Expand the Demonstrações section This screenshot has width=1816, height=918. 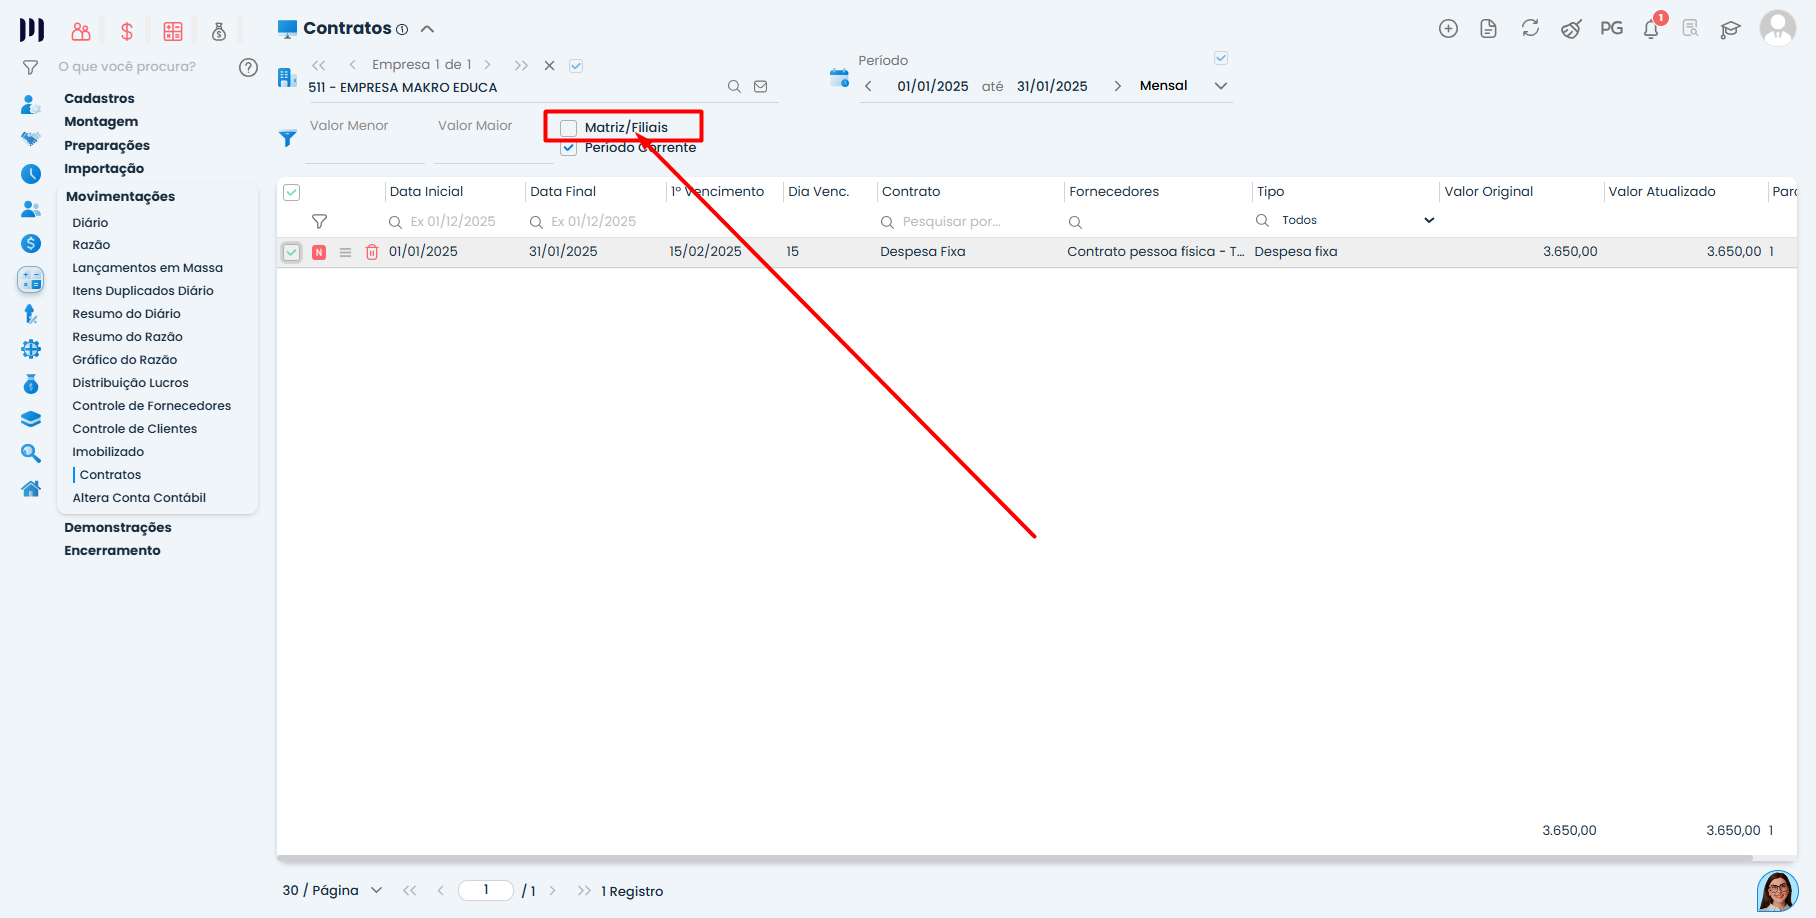[x=118, y=528]
